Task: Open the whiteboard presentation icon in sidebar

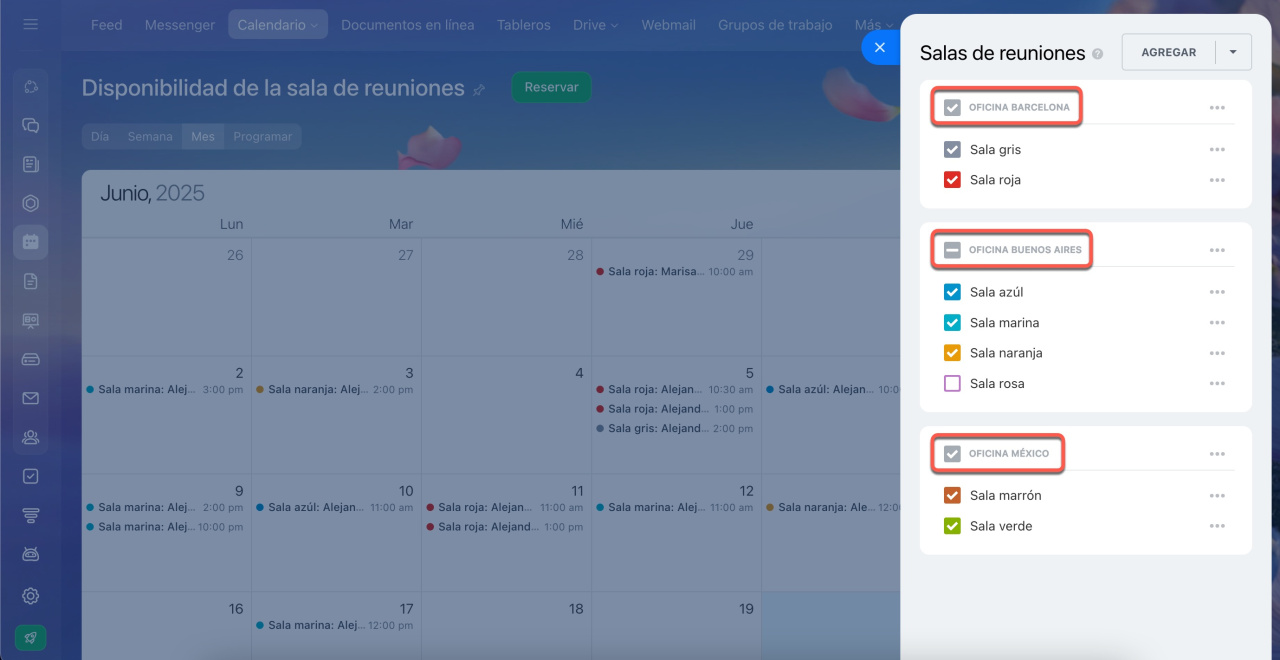Action: pos(31,320)
